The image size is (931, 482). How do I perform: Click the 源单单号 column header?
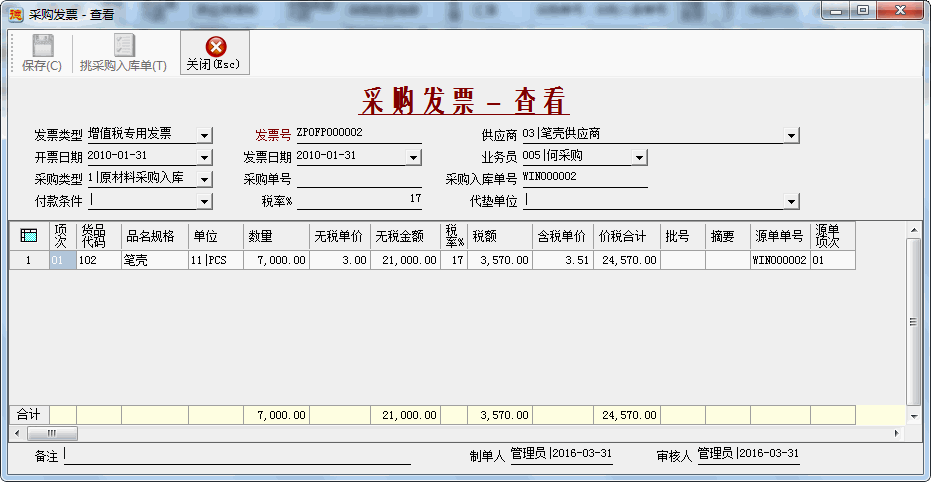[x=780, y=236]
